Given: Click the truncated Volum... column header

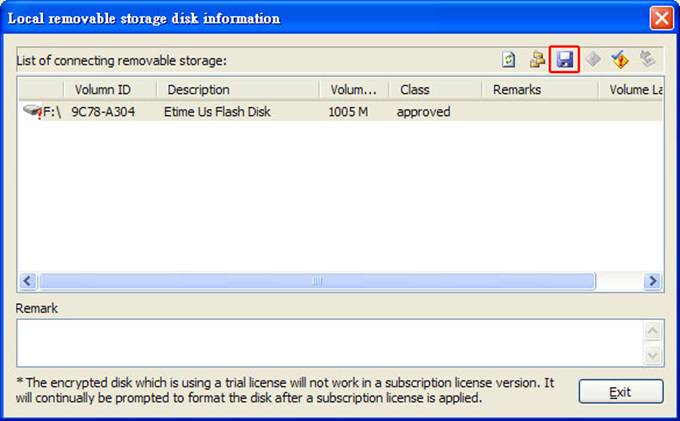Looking at the screenshot, I should [x=354, y=89].
